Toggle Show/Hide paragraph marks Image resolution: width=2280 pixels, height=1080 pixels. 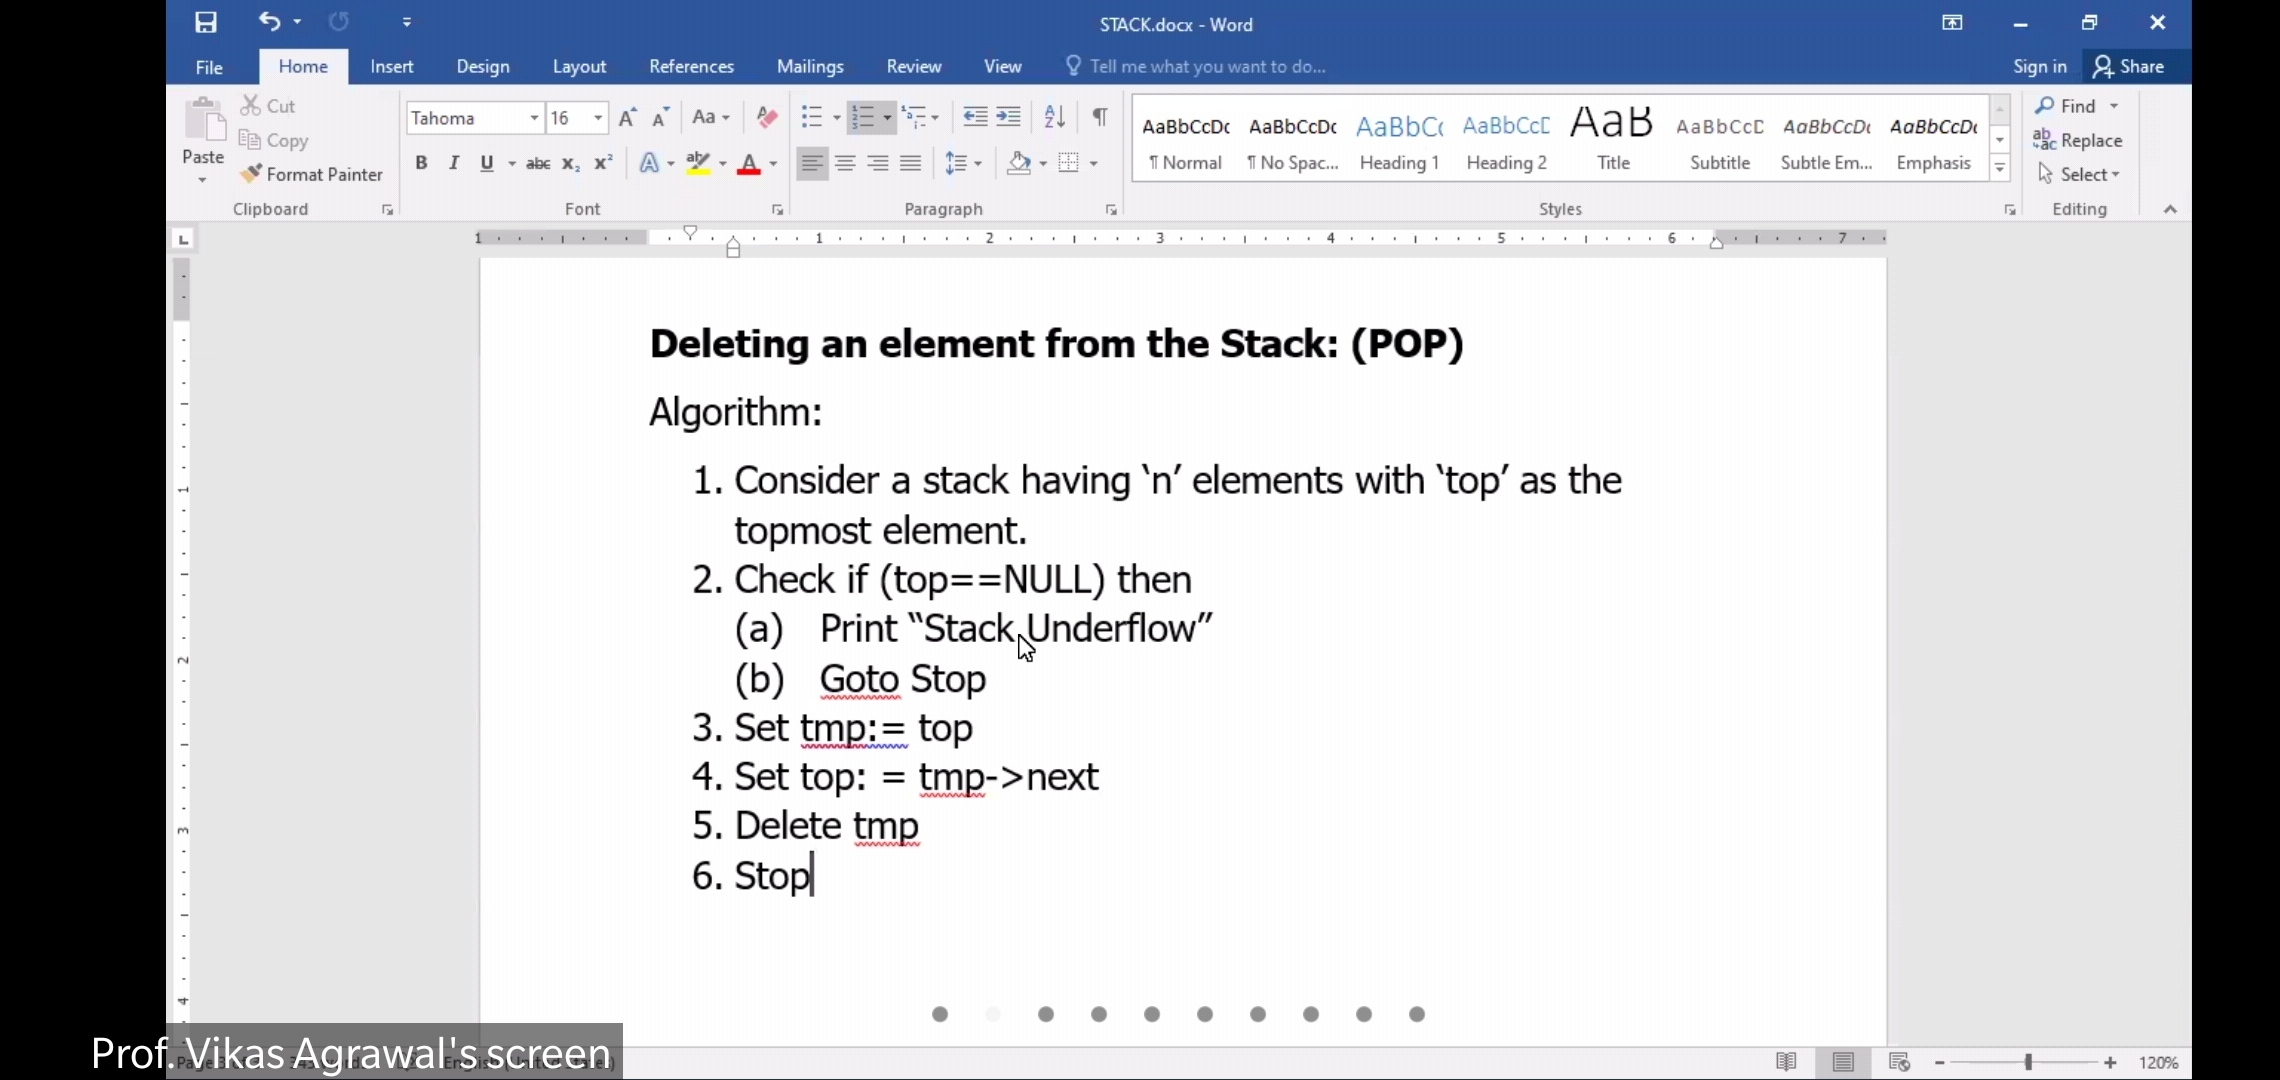click(x=1099, y=117)
